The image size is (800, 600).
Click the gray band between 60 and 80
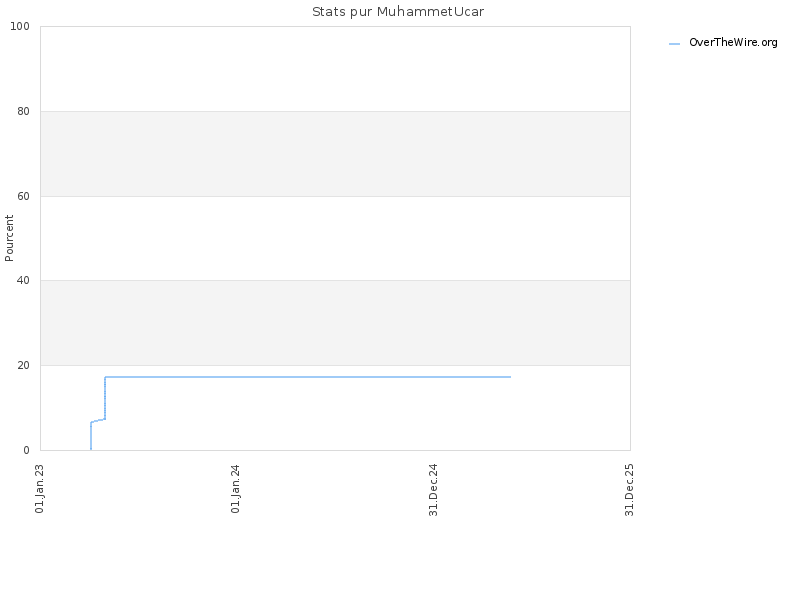[335, 154]
